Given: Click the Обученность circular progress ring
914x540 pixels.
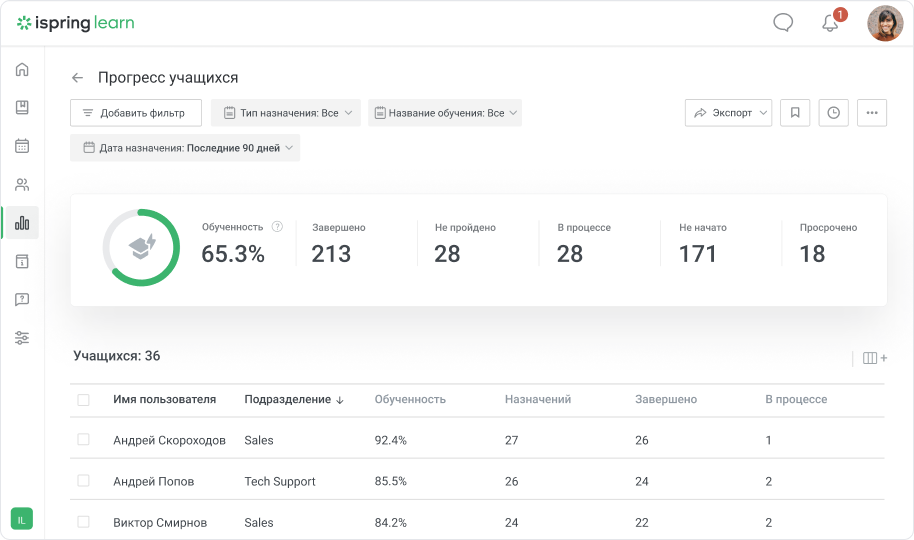Looking at the screenshot, I should coord(141,247).
